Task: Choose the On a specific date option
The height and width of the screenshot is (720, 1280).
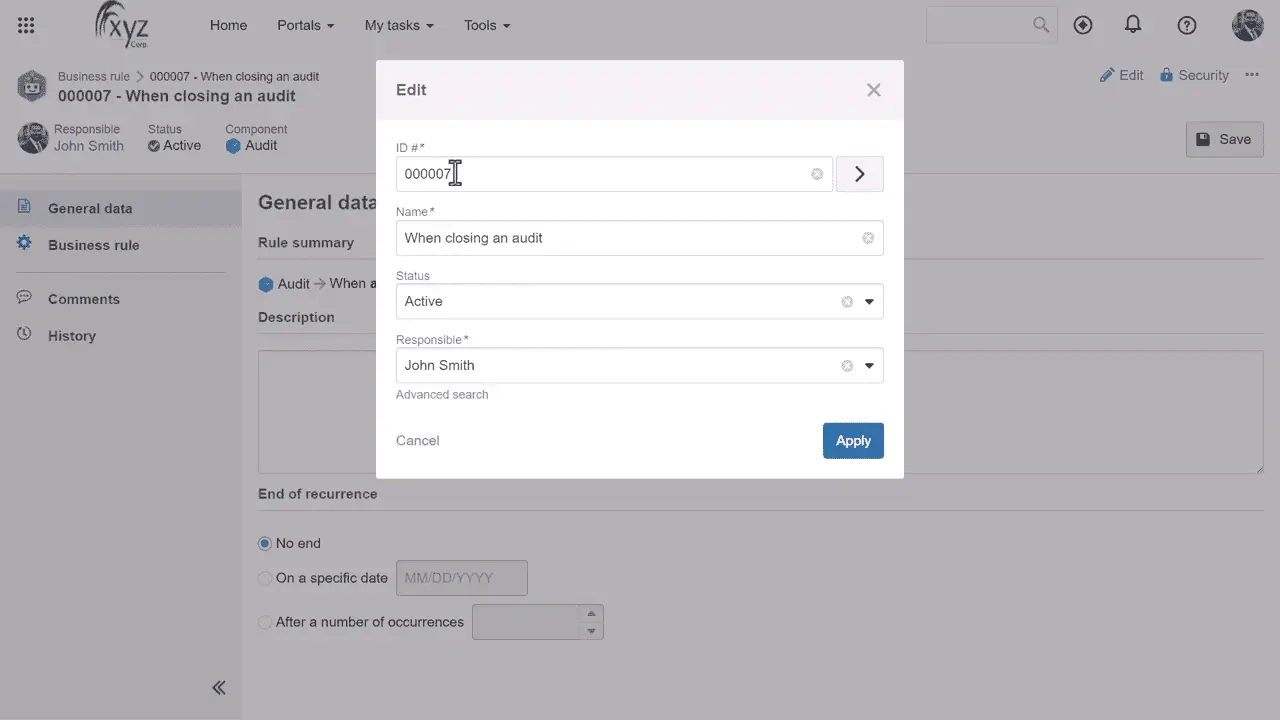Action: click(x=264, y=578)
